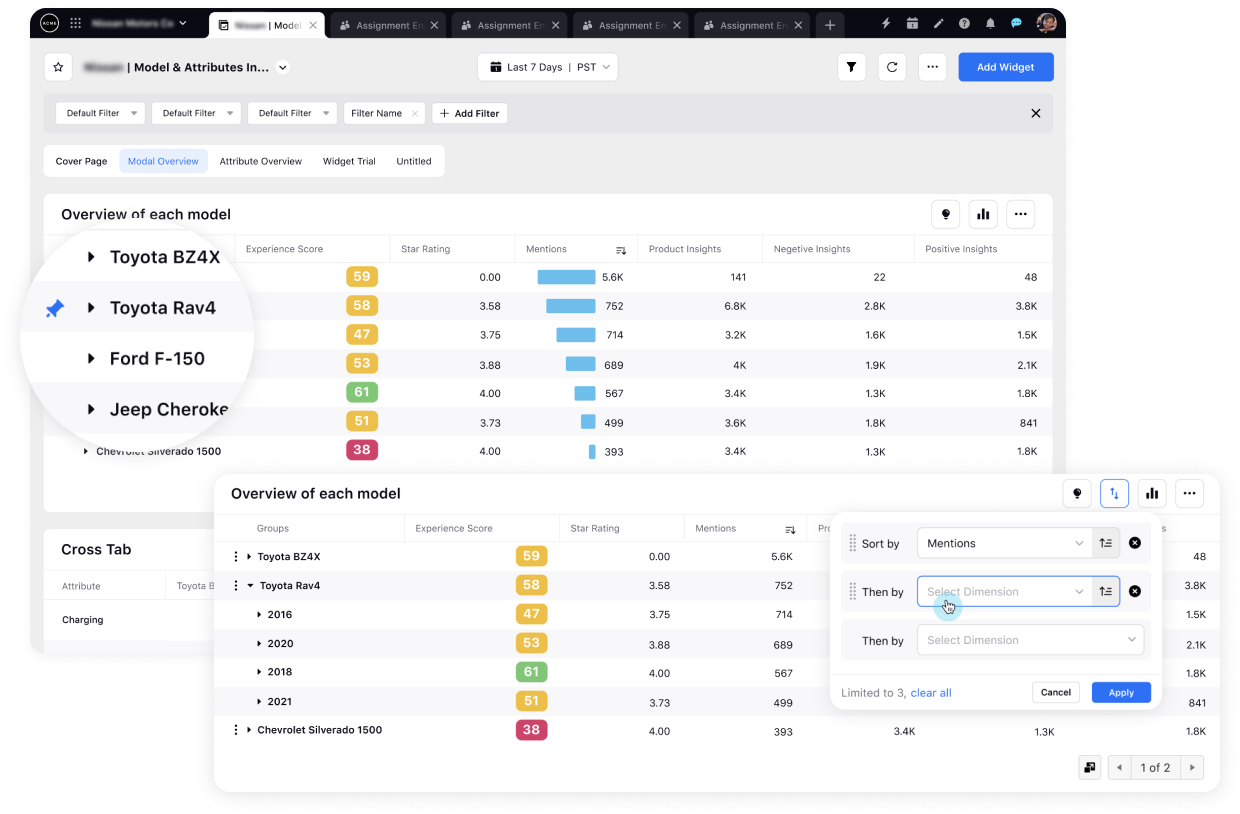1240x814 pixels.
Task: Favorite the dashboard using the star icon
Action: coord(58,67)
